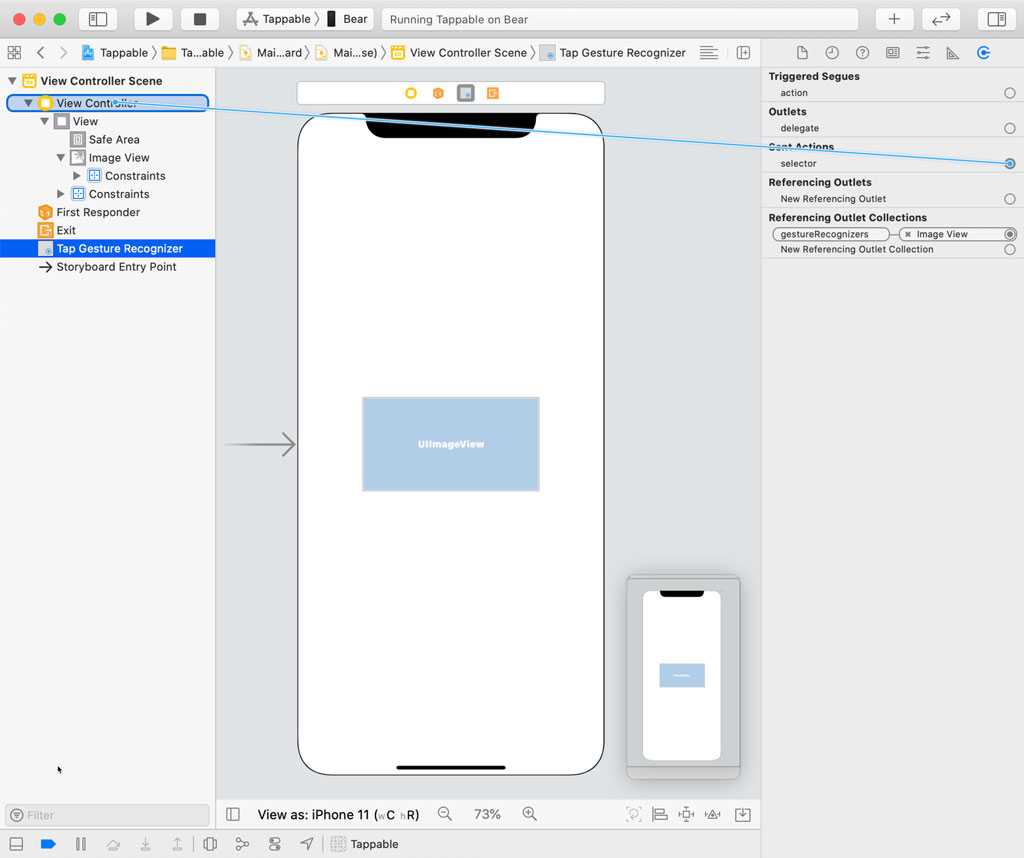The image size is (1024, 858).
Task: Expand Constraints under Image View
Action: 77,176
